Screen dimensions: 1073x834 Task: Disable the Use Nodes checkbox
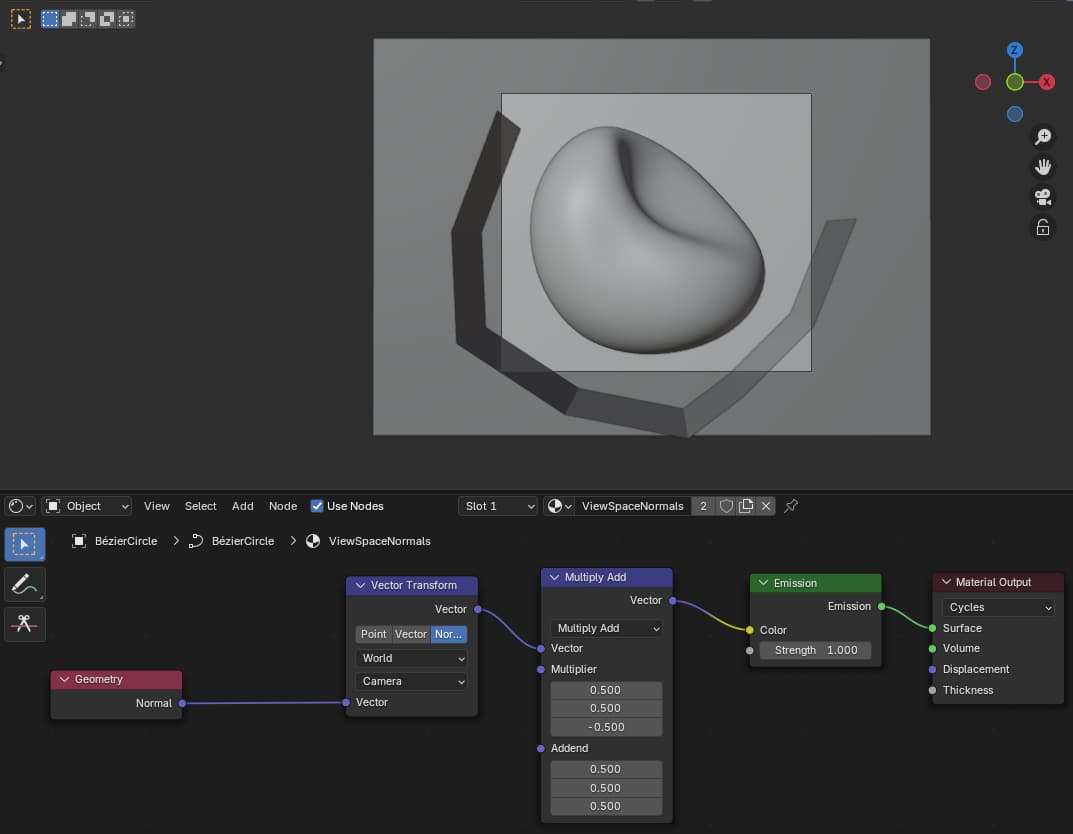pyautogui.click(x=317, y=506)
